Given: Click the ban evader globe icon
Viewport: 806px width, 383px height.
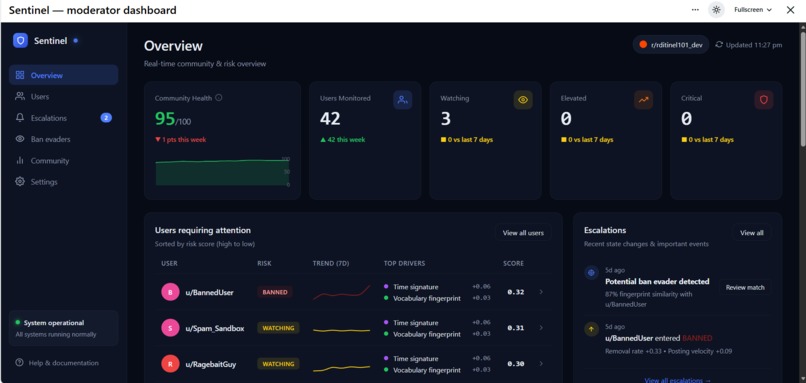Looking at the screenshot, I should (x=591, y=272).
